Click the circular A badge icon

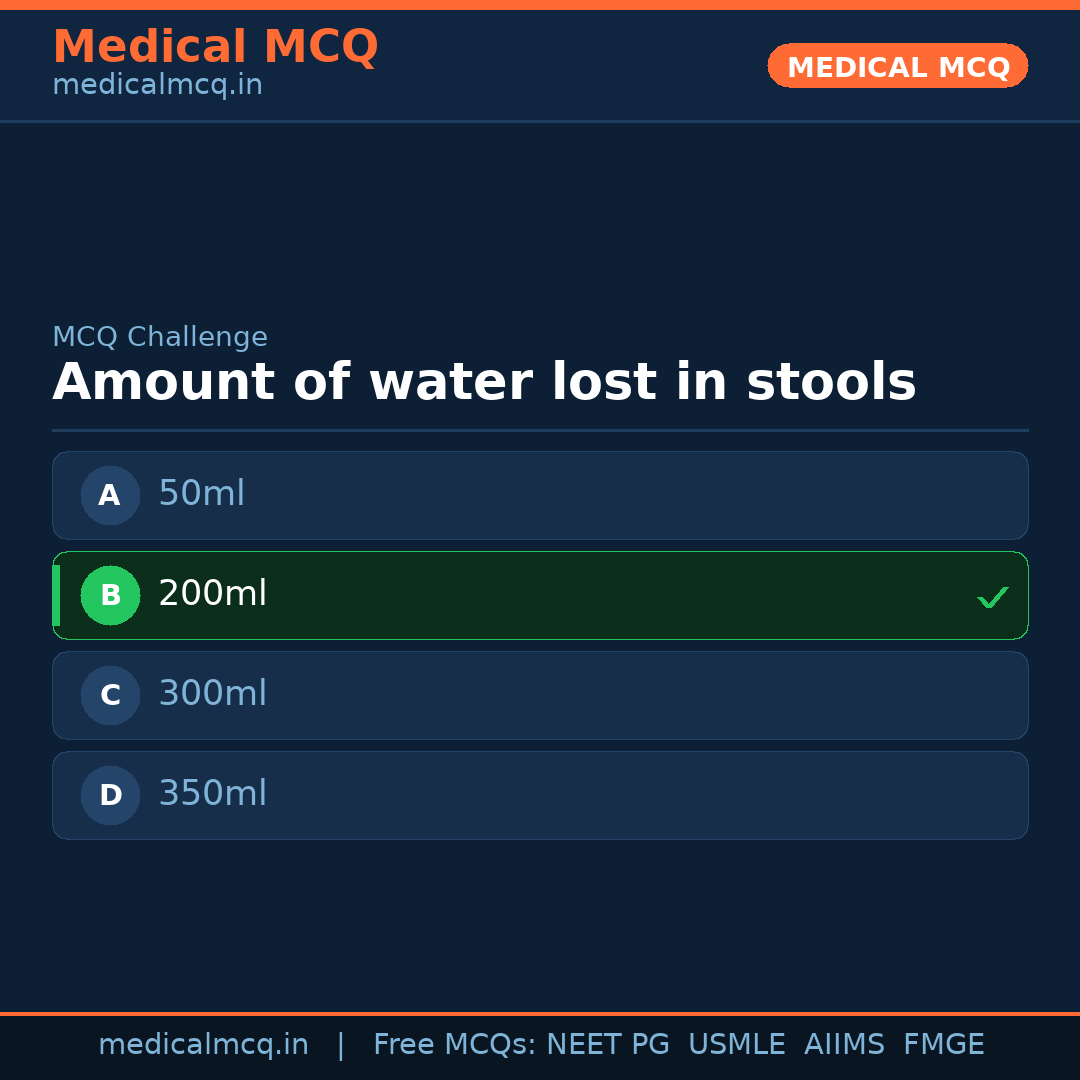pyautogui.click(x=110, y=495)
